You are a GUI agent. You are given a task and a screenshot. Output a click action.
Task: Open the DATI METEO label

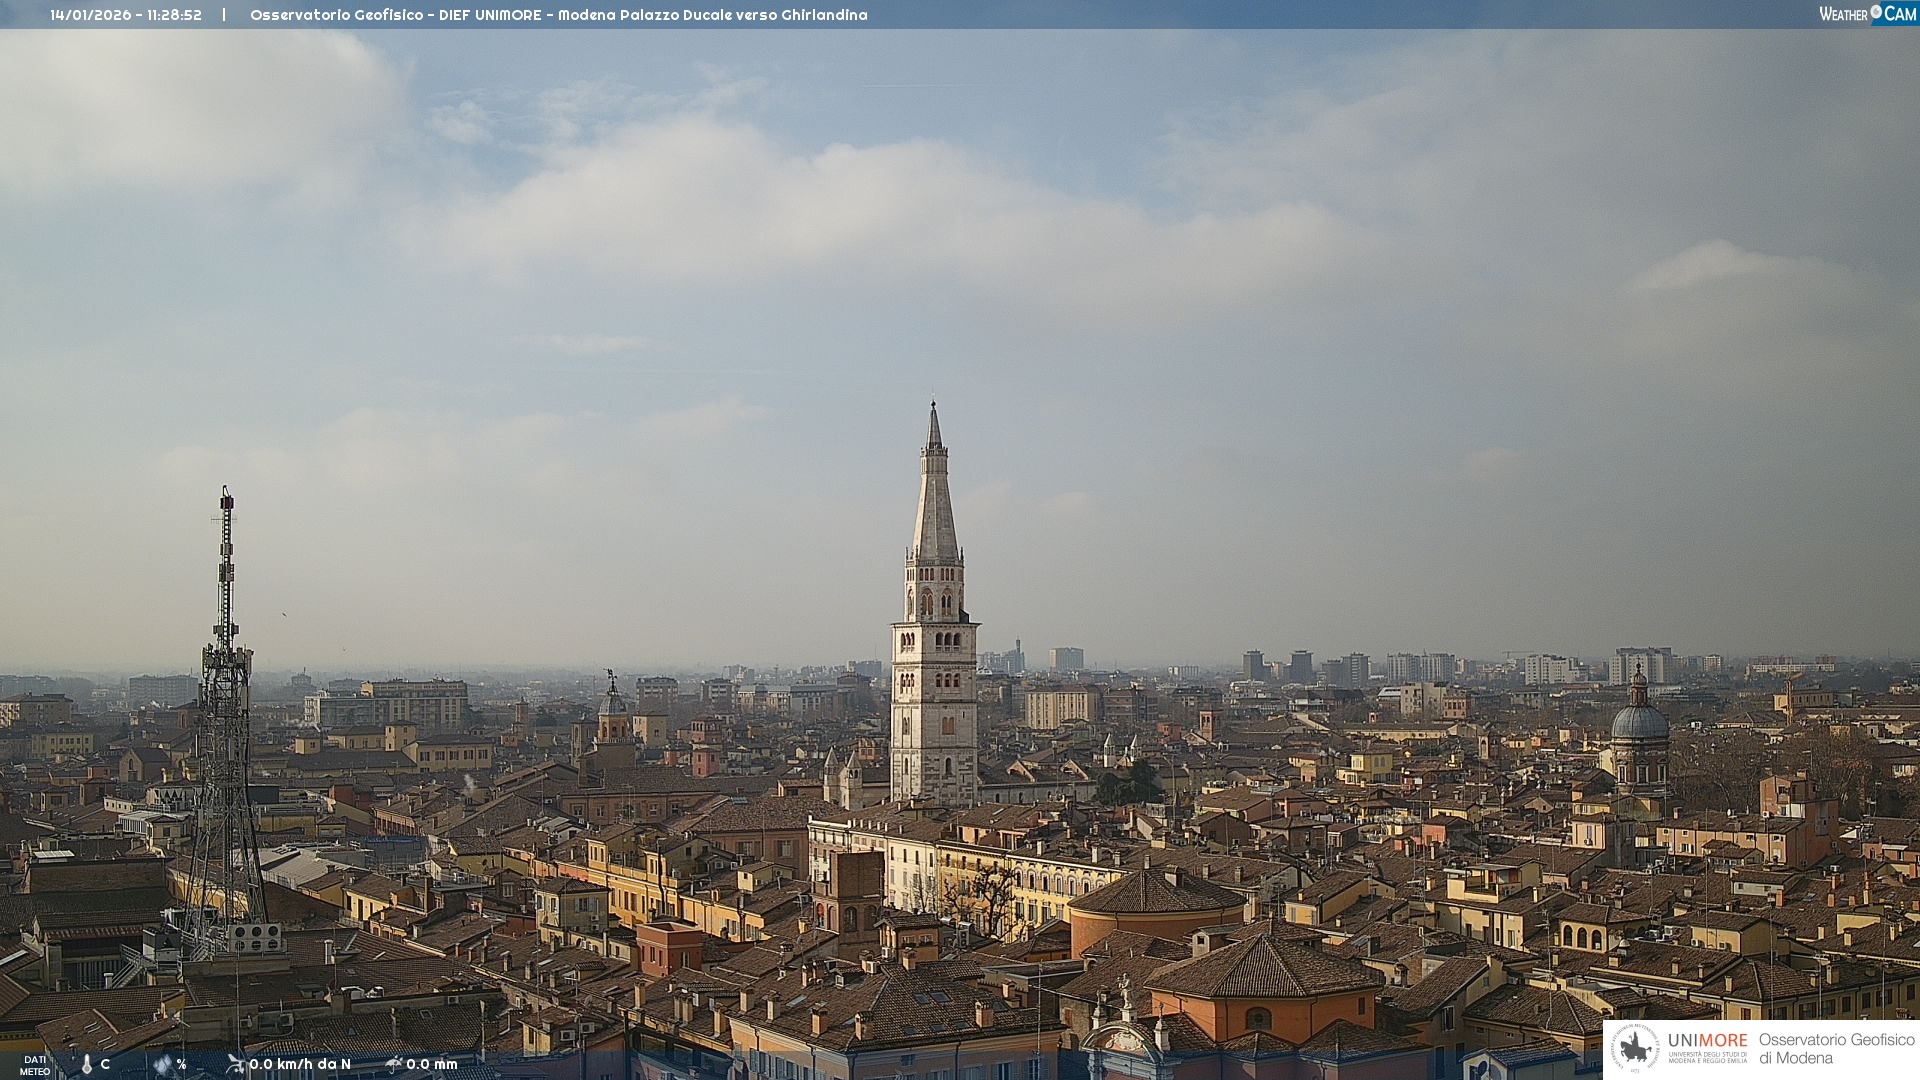(x=35, y=1065)
